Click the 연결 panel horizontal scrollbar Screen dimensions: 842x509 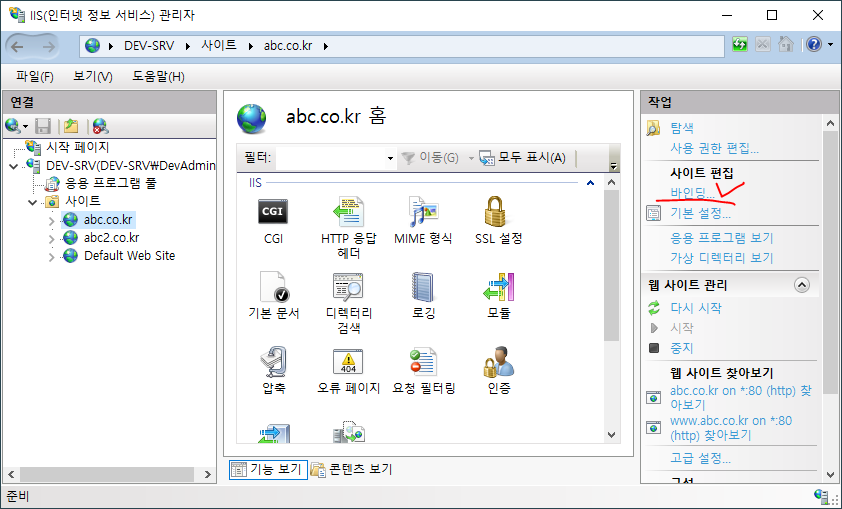107,474
